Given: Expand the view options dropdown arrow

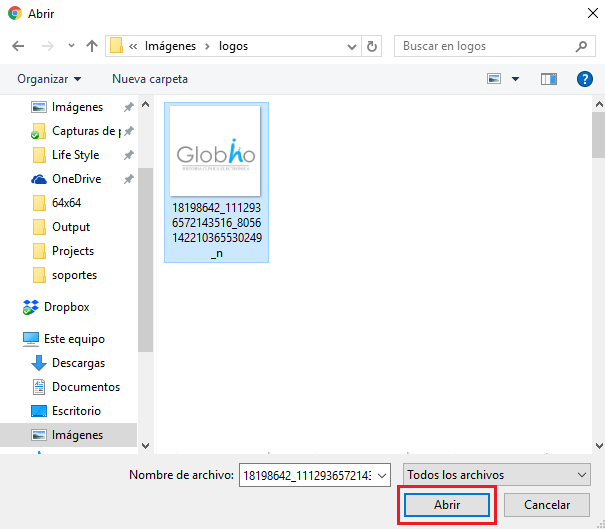Looking at the screenshot, I should point(516,79).
